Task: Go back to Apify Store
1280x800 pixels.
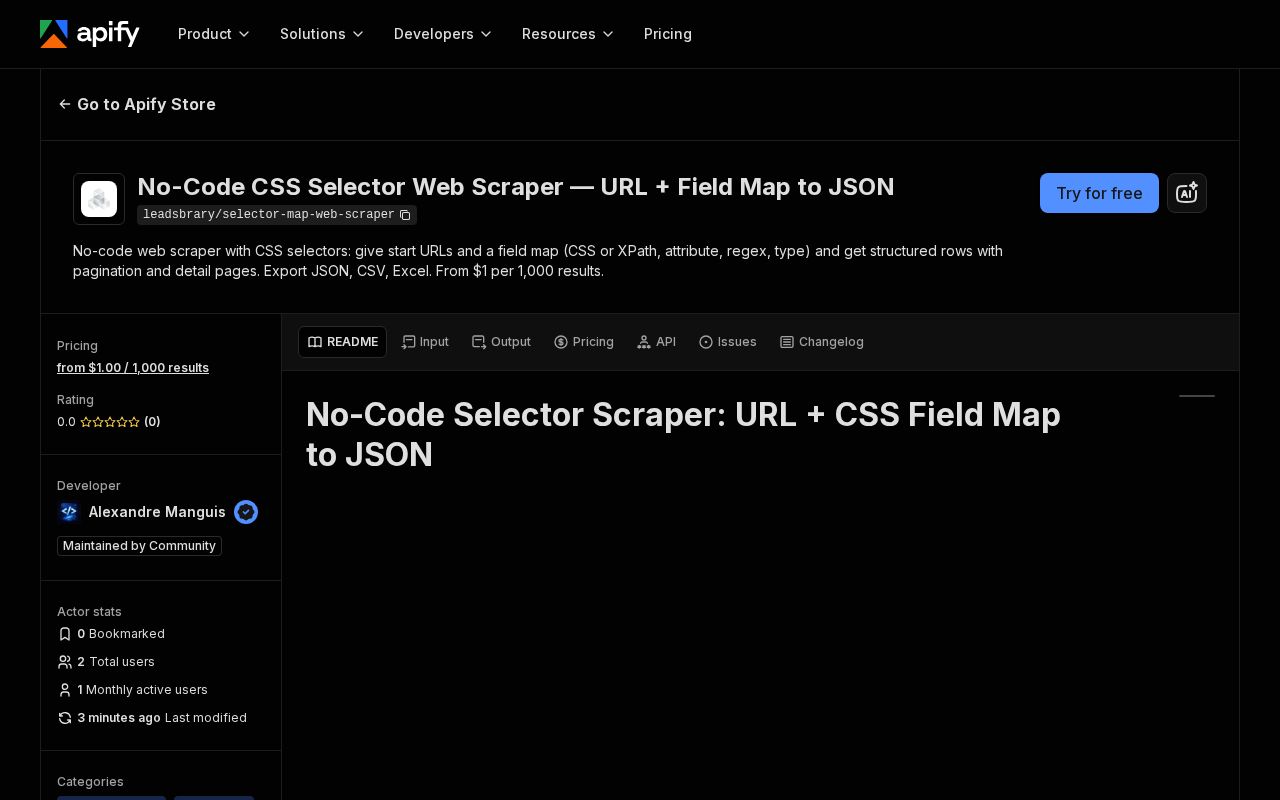Action: (137, 104)
